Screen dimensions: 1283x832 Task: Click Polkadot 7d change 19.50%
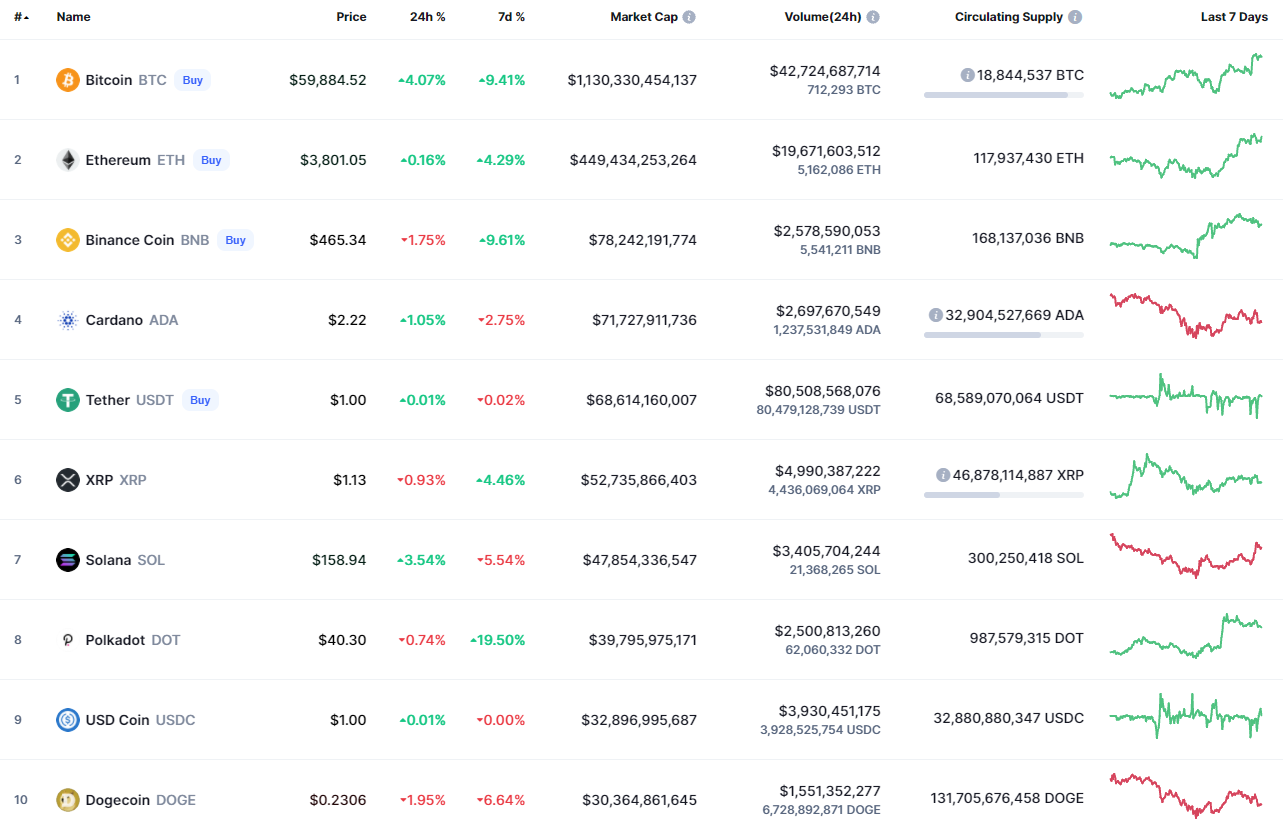click(498, 640)
